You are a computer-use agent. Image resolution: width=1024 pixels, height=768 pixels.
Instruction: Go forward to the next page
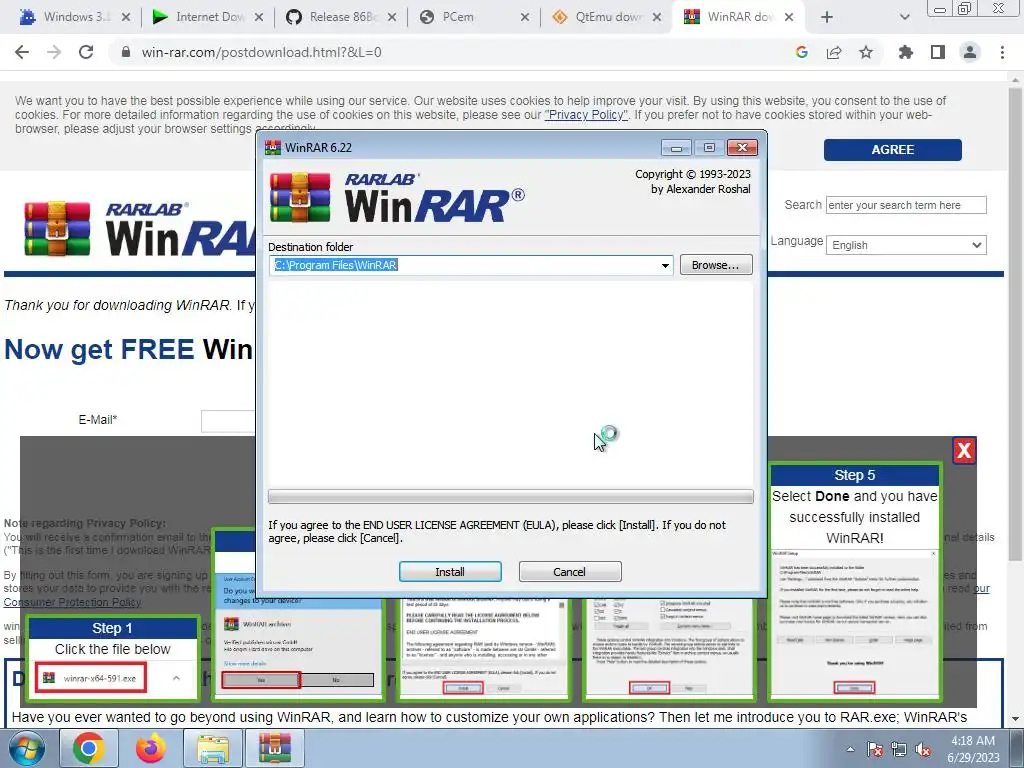54,52
